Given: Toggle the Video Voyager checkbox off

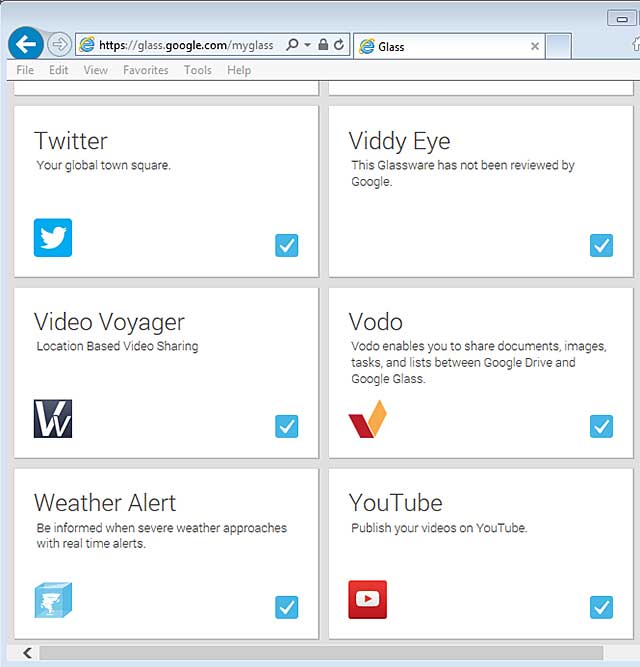Looking at the screenshot, I should tap(287, 426).
